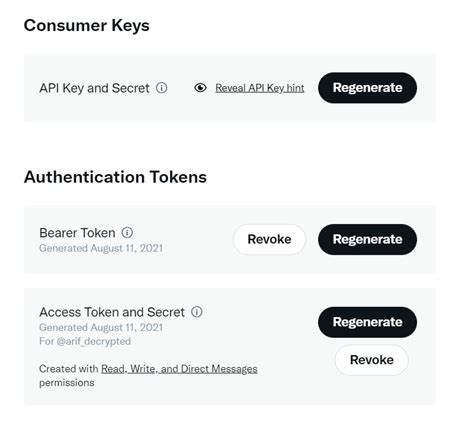474x428 pixels.
Task: Revoke the Access Token and Secret
Action: 372,360
